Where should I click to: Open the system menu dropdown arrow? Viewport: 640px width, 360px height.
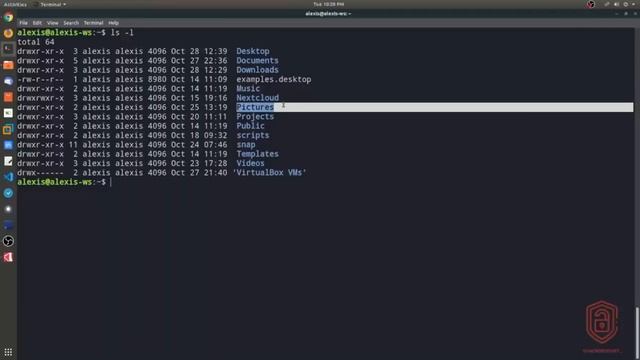(634, 4)
